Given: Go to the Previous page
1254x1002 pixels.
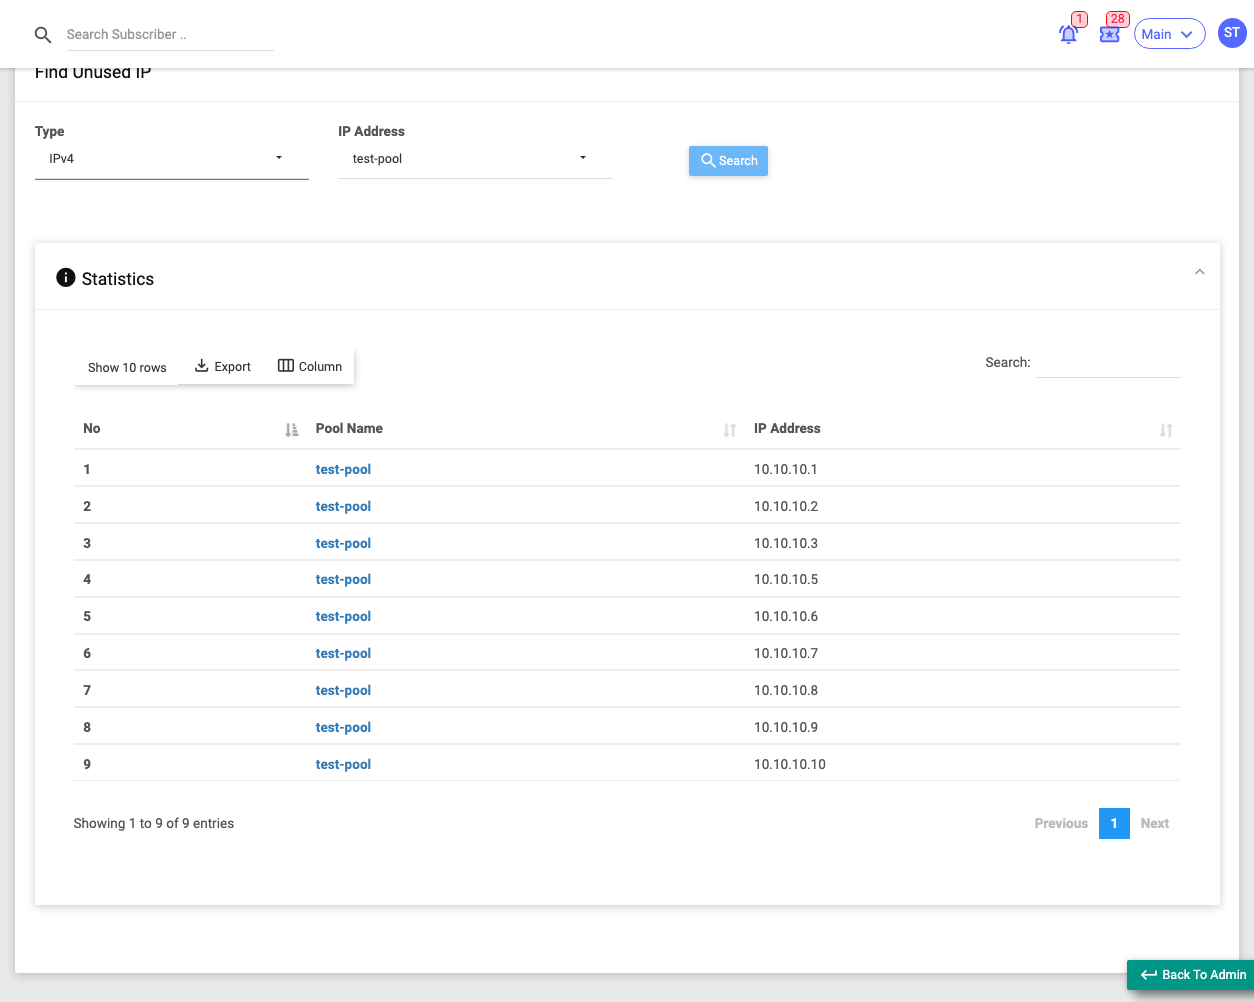Looking at the screenshot, I should pyautogui.click(x=1061, y=823).
